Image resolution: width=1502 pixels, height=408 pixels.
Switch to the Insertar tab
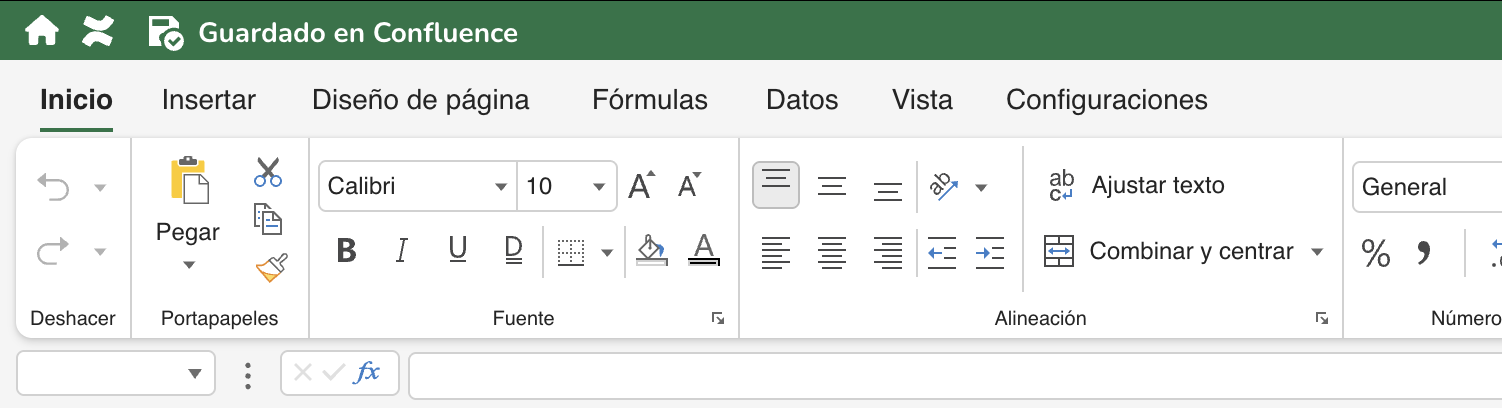coord(208,100)
